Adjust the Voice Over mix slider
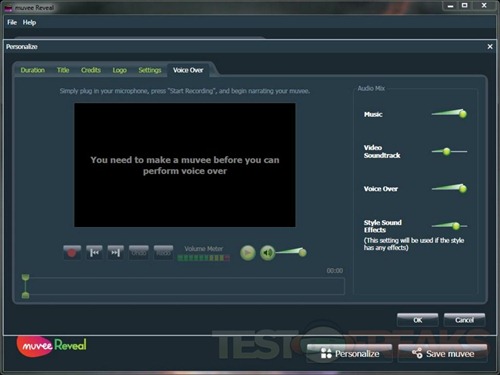This screenshot has height=375, width=500. (449, 188)
